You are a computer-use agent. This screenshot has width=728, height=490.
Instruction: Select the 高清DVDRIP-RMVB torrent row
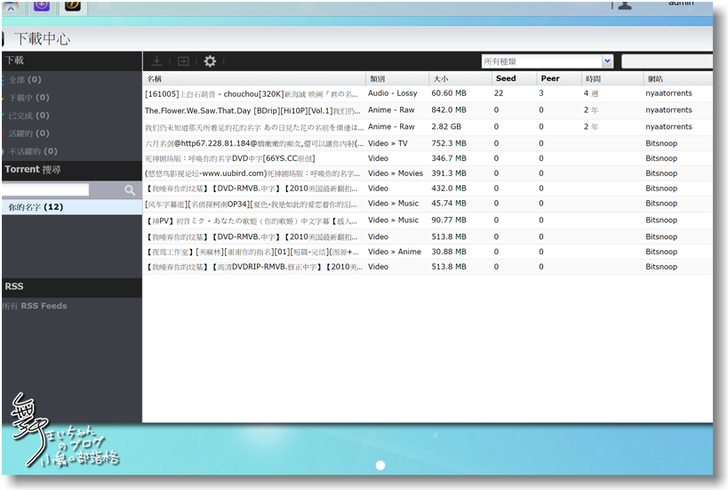click(428, 267)
